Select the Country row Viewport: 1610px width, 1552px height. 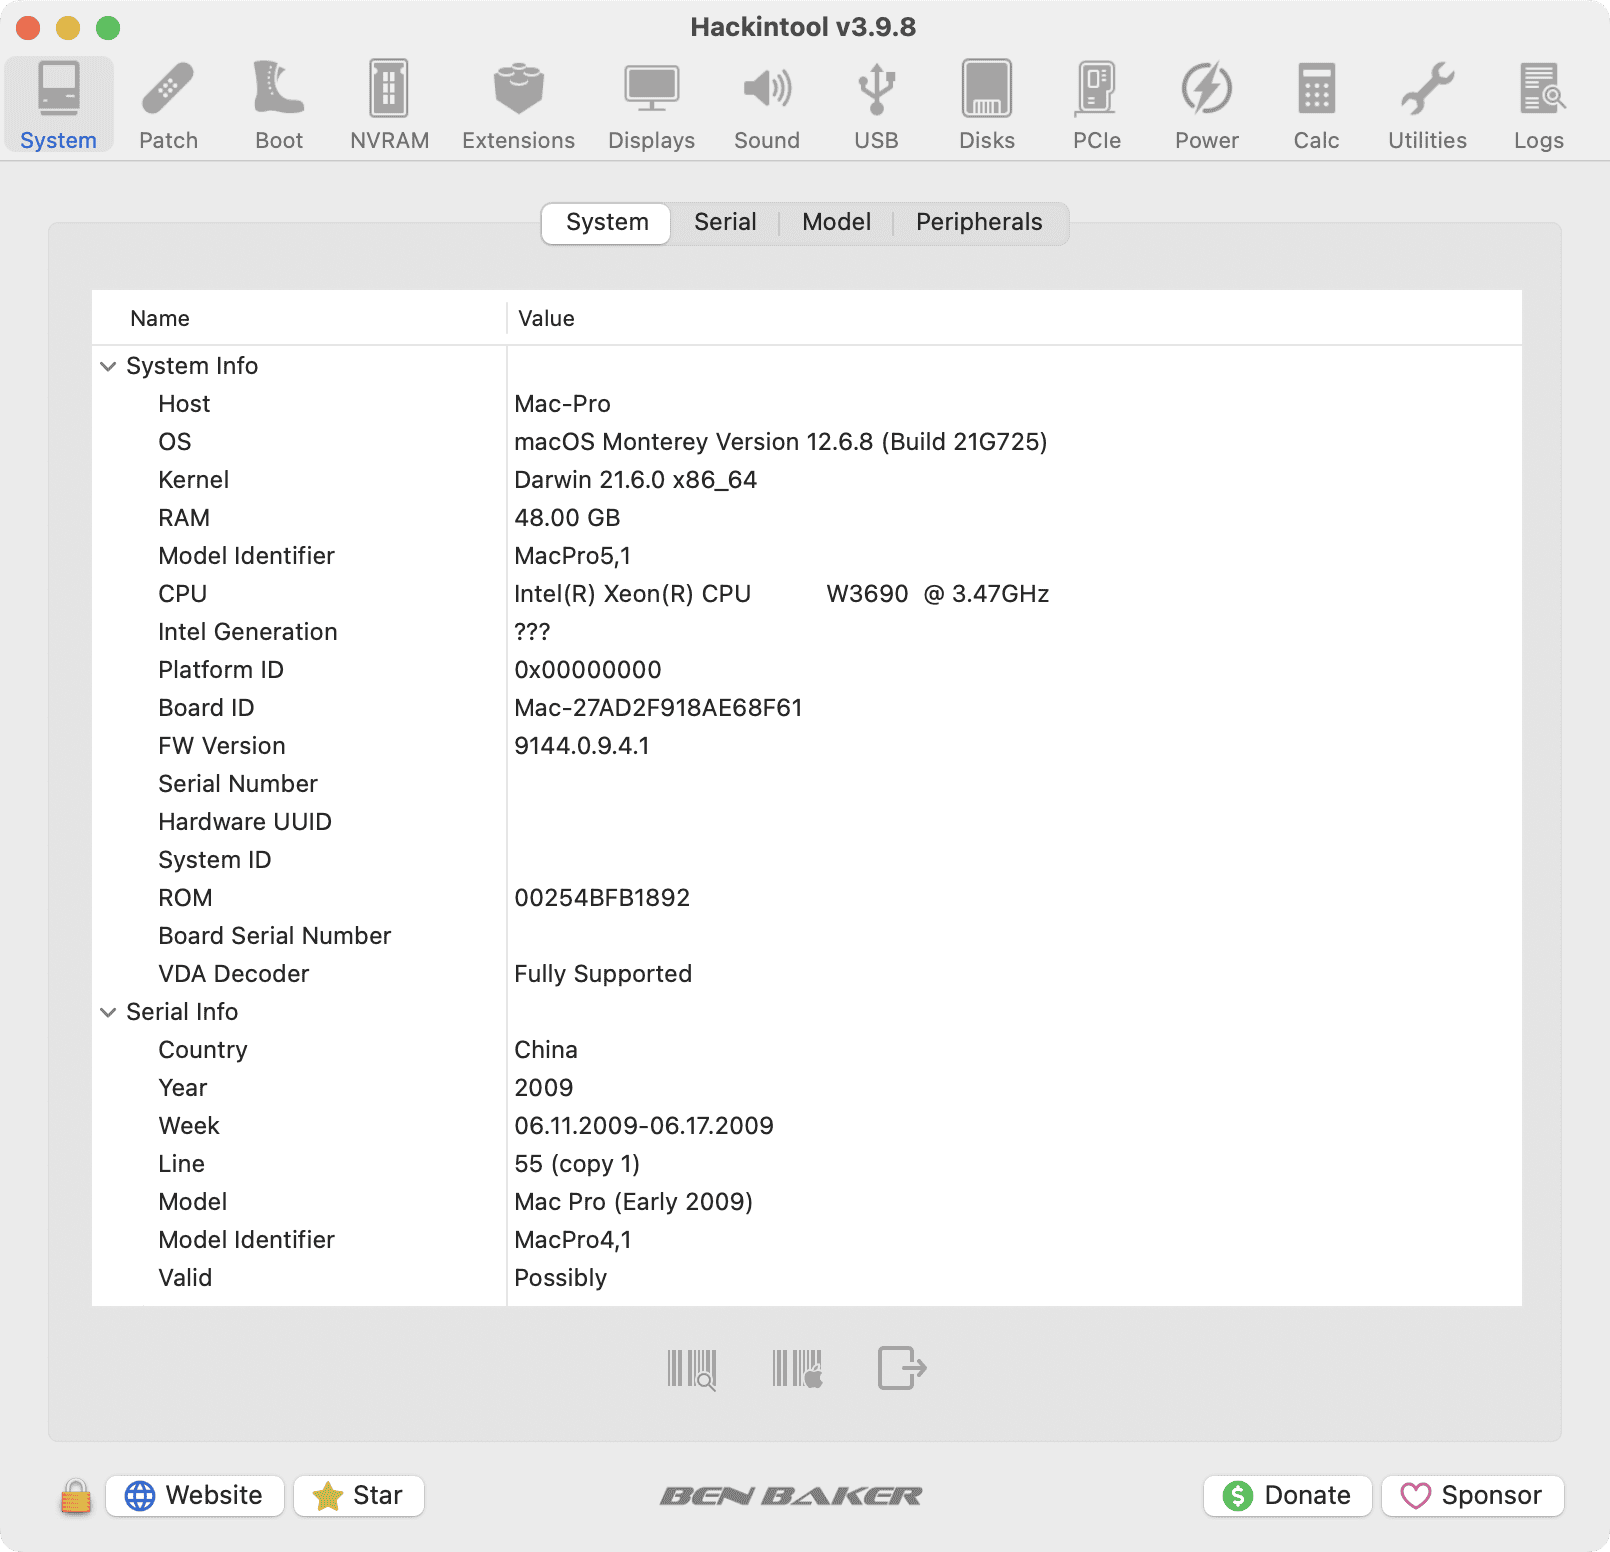pos(807,1050)
